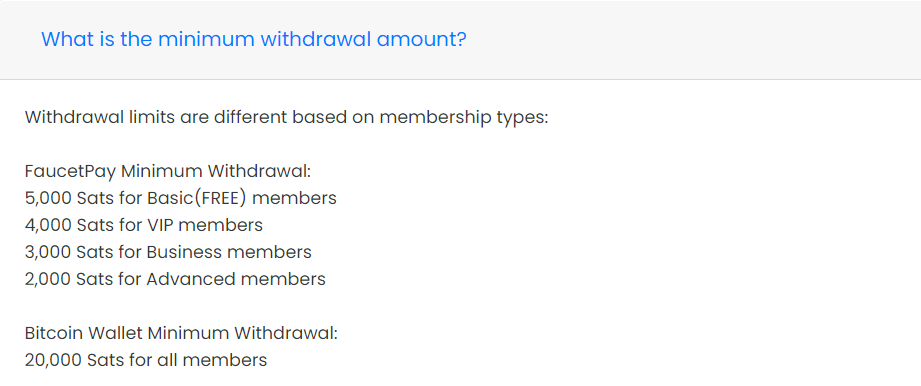The height and width of the screenshot is (386, 921).
Task: Click the word 'withdrawal' in blue question
Action: point(315,39)
